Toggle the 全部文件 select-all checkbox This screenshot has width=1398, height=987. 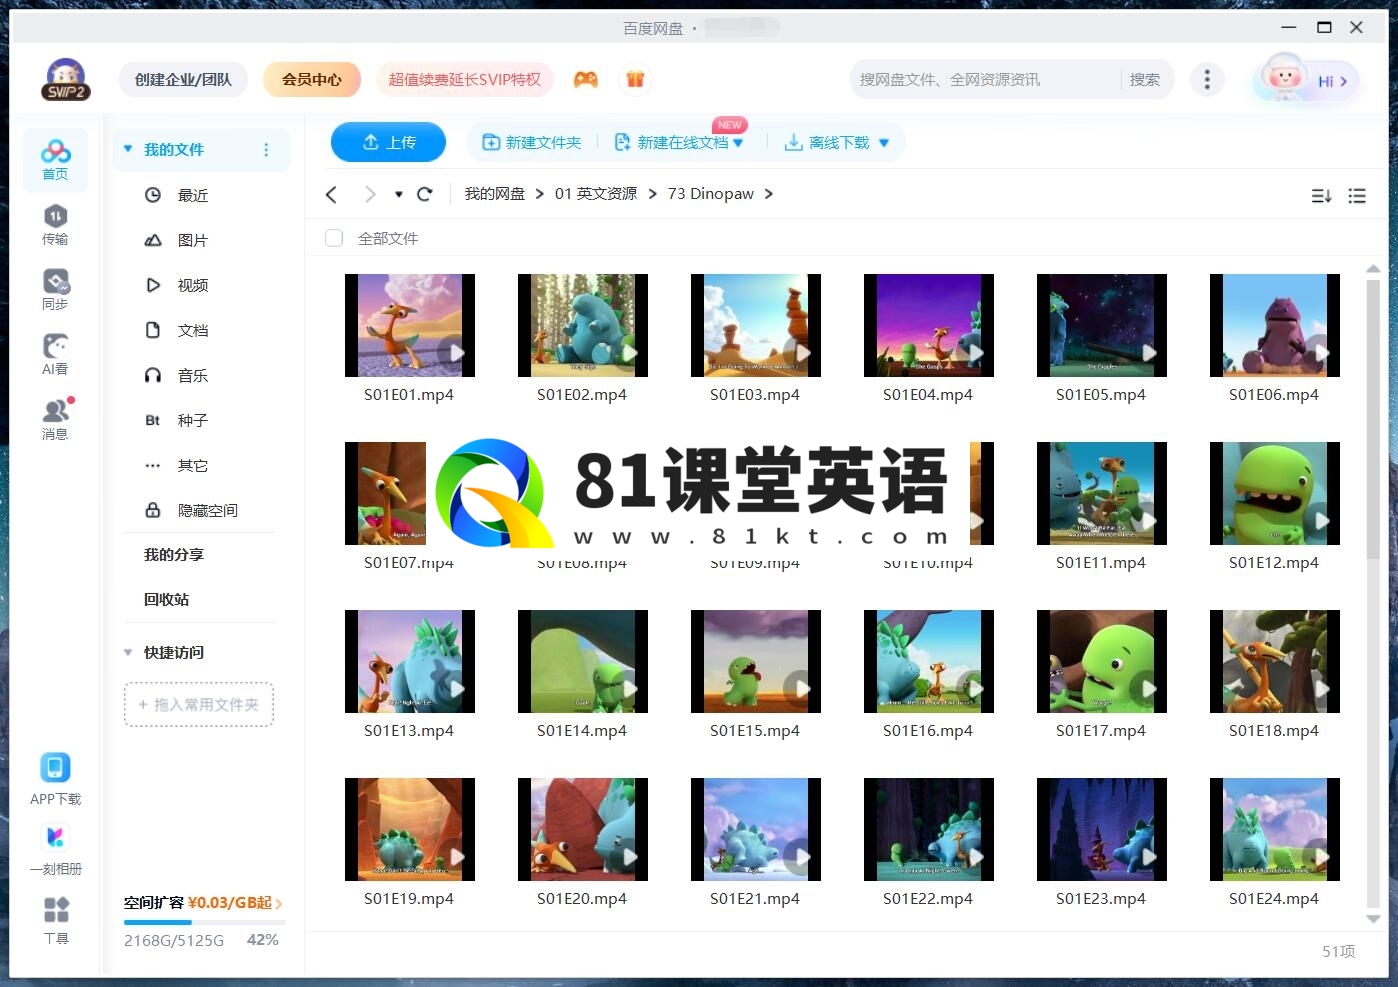[334, 238]
